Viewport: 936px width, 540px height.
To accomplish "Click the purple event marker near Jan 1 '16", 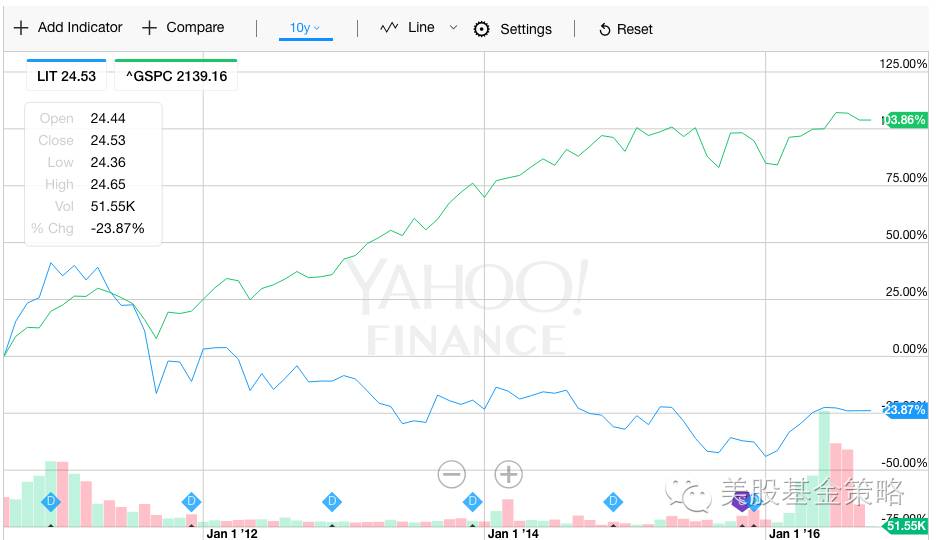I will [741, 501].
